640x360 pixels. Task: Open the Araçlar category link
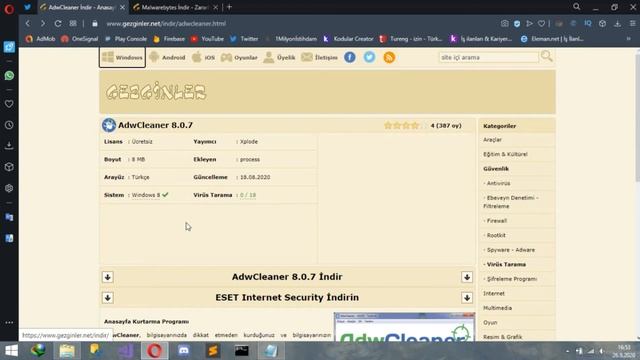(x=492, y=140)
